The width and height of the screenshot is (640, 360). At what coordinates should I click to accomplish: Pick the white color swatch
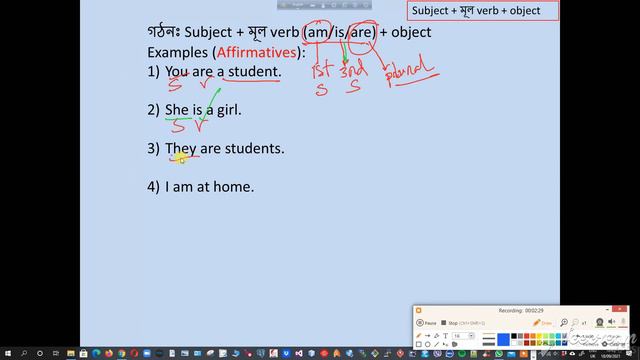tap(514, 343)
